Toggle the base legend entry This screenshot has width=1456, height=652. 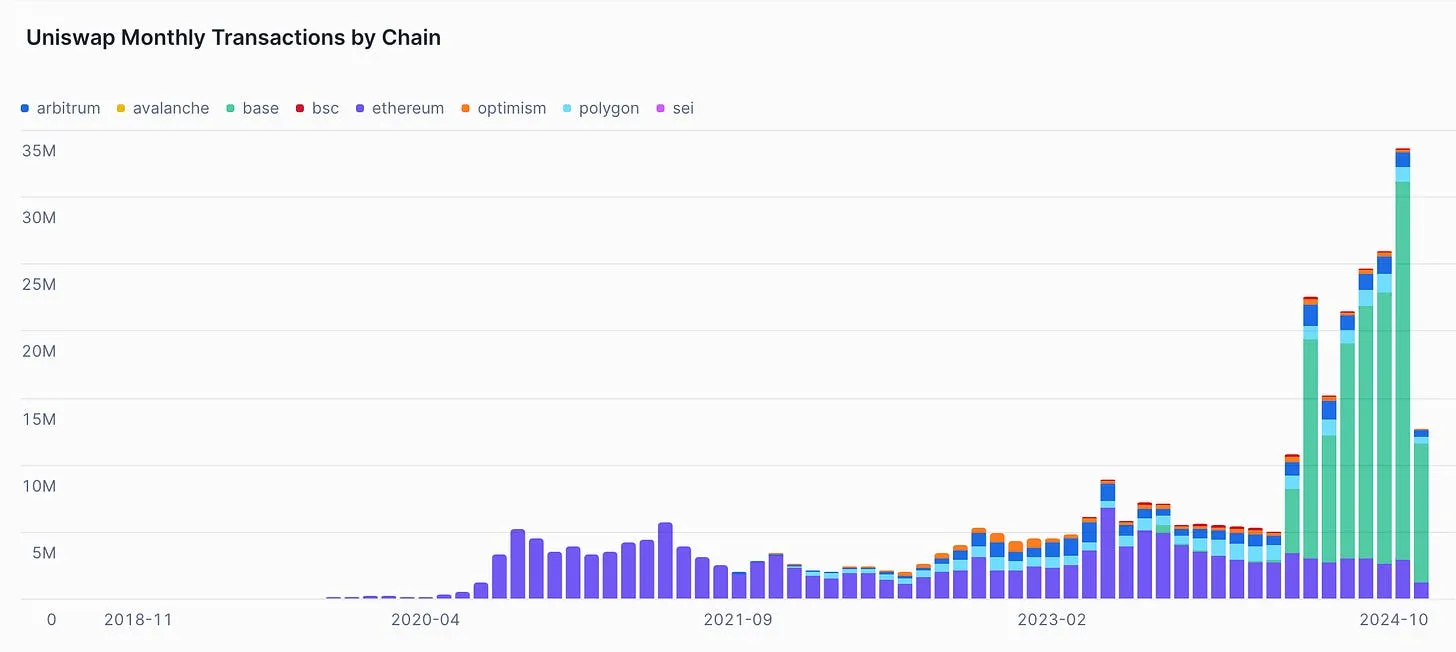252,108
